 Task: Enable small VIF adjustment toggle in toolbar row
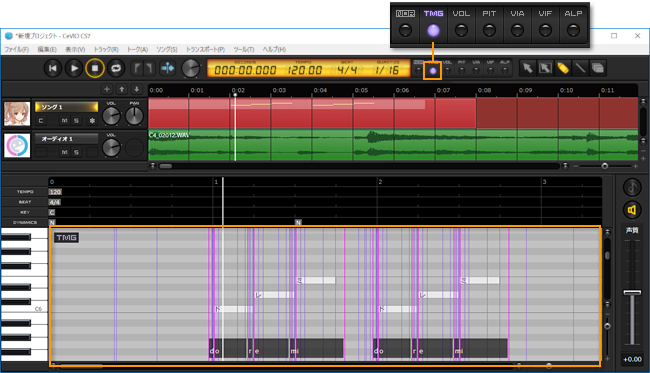(490, 70)
